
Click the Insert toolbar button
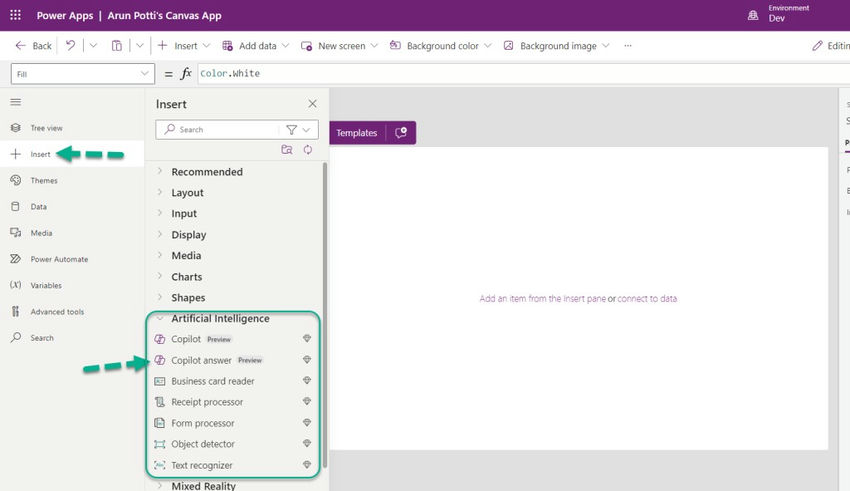click(183, 46)
